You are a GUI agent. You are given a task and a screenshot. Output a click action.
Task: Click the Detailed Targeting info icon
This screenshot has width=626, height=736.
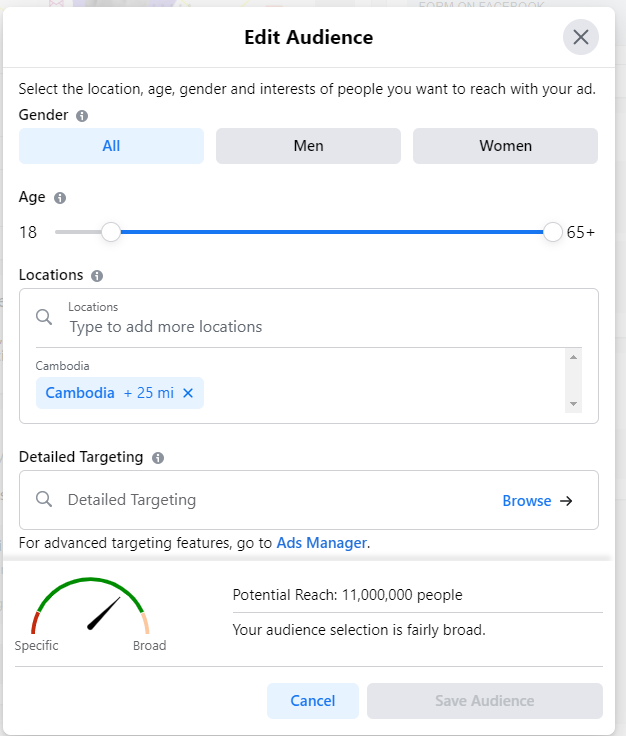point(158,458)
